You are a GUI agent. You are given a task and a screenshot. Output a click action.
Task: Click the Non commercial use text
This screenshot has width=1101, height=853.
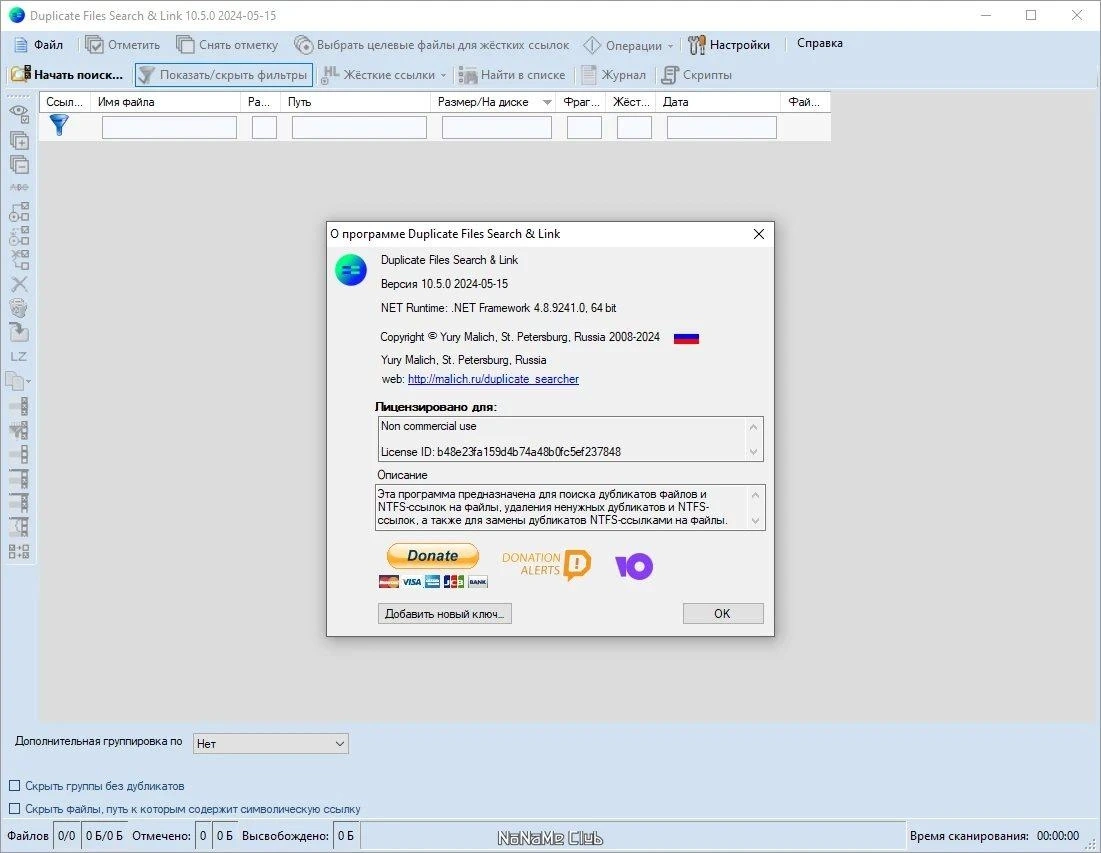point(428,426)
